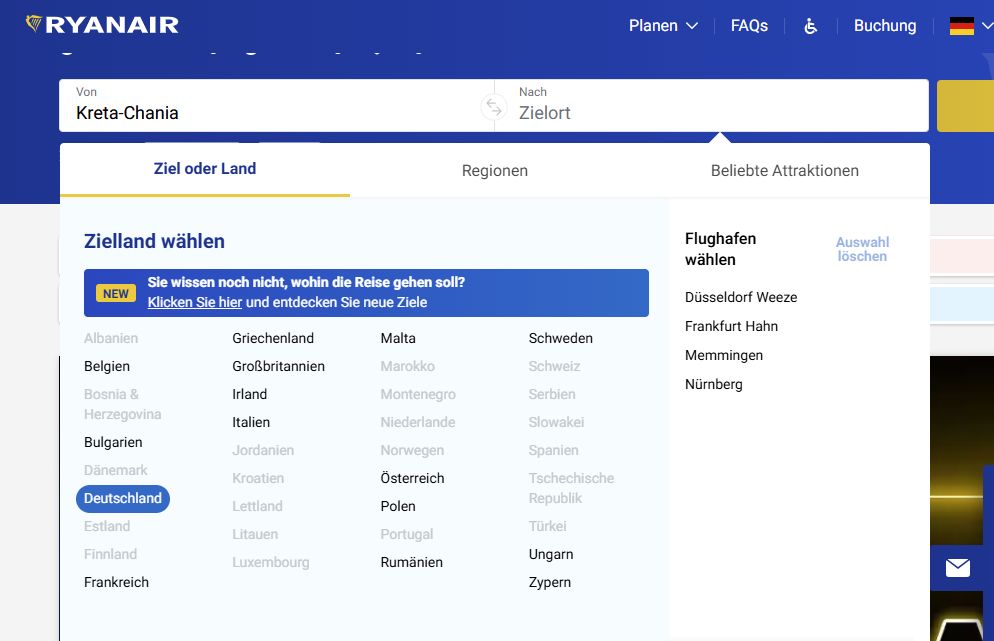This screenshot has height=641, width=994.
Task: Switch to the Beliebte Attraktionen tab
Action: tap(784, 170)
